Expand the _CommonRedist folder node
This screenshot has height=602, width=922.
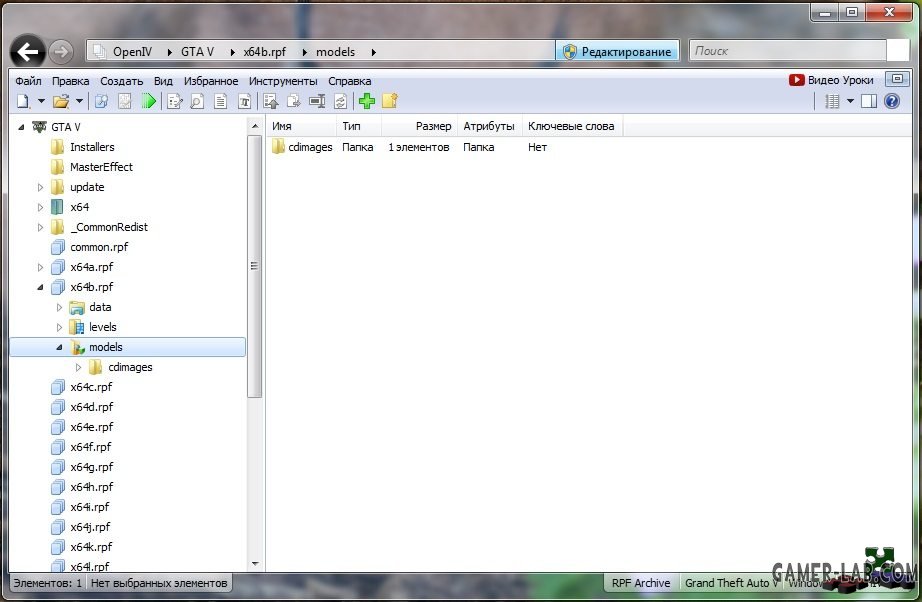coord(40,228)
